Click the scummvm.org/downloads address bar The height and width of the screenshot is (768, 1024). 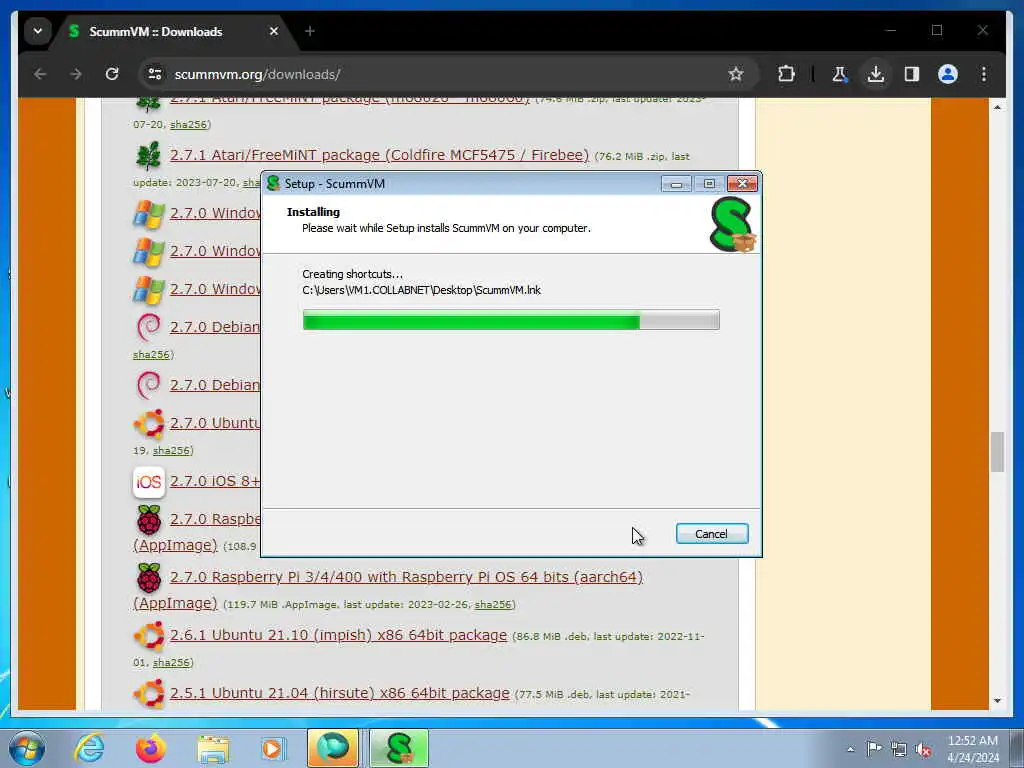pyautogui.click(x=448, y=74)
